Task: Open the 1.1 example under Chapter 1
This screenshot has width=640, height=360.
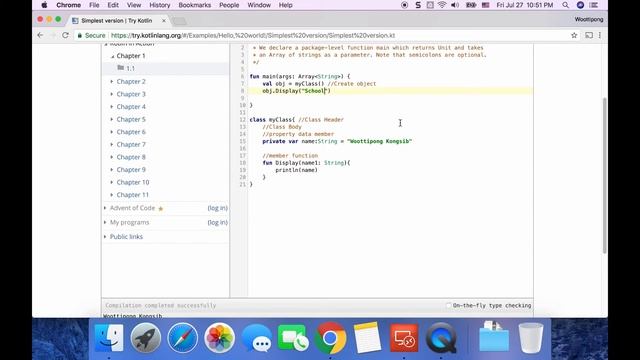Action: point(130,69)
